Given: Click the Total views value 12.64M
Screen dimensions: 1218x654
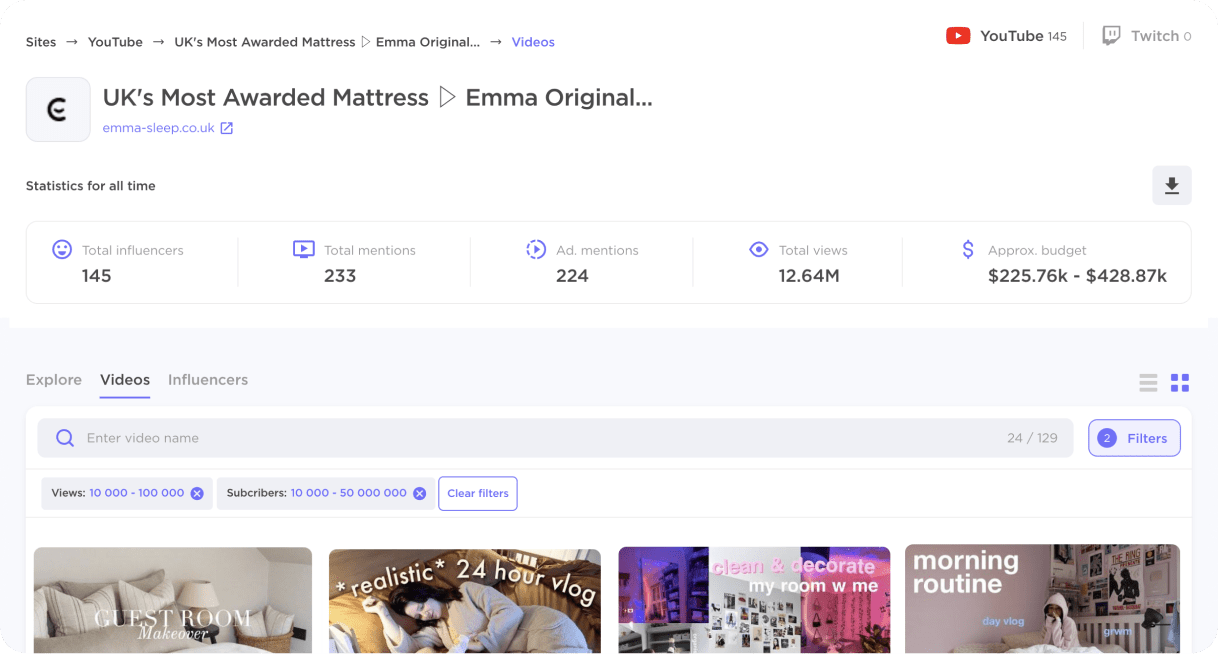Looking at the screenshot, I should (809, 276).
